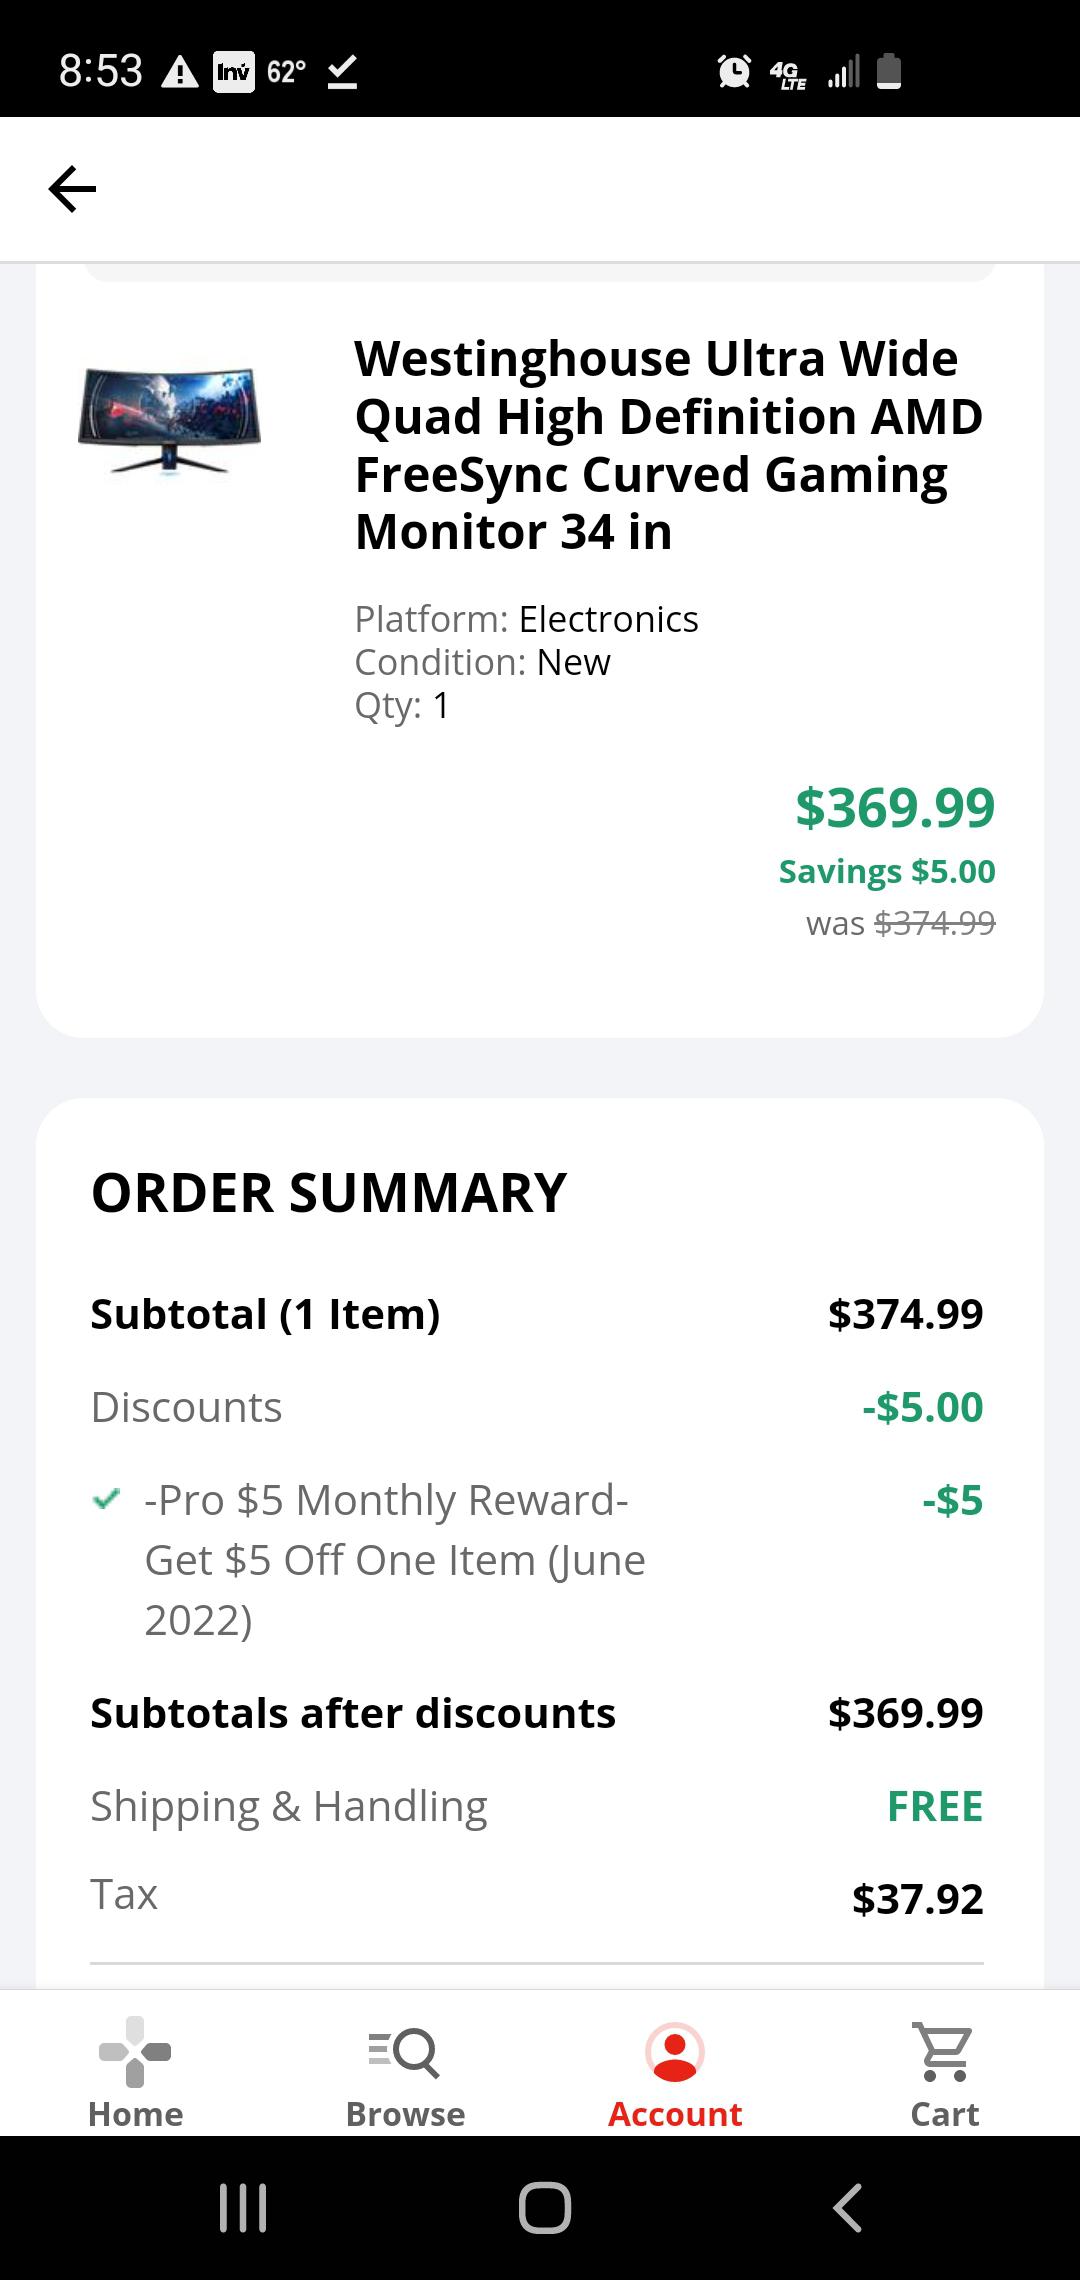This screenshot has height=2280, width=1080.
Task: Tap the FREE Shipping & Handling value
Action: point(935,1806)
